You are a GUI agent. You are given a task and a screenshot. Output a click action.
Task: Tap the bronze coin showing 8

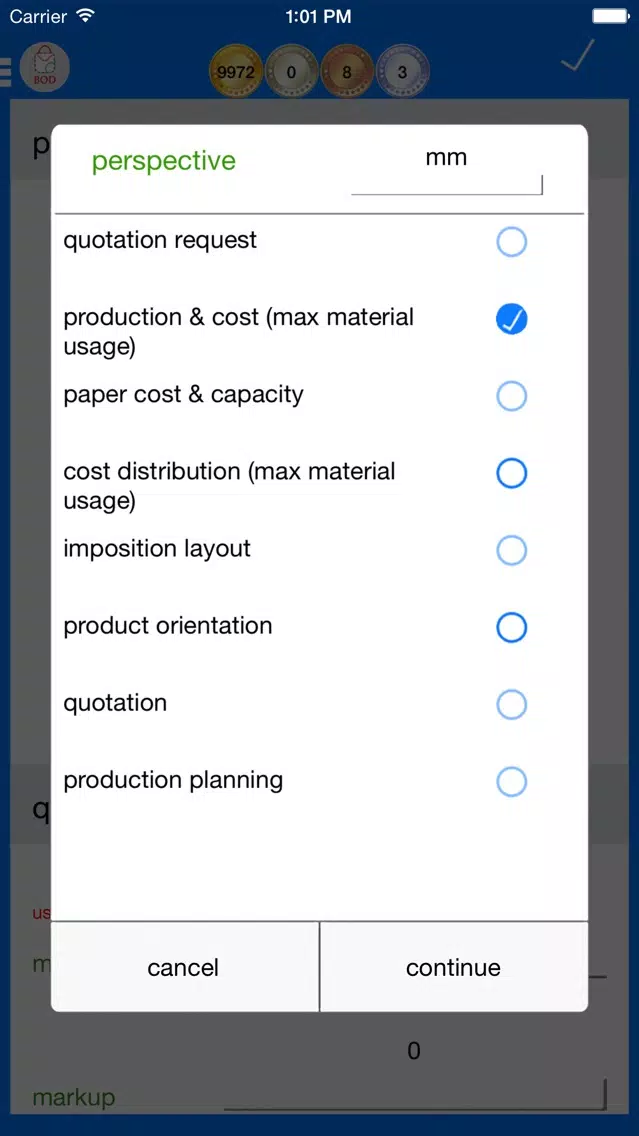[346, 72]
